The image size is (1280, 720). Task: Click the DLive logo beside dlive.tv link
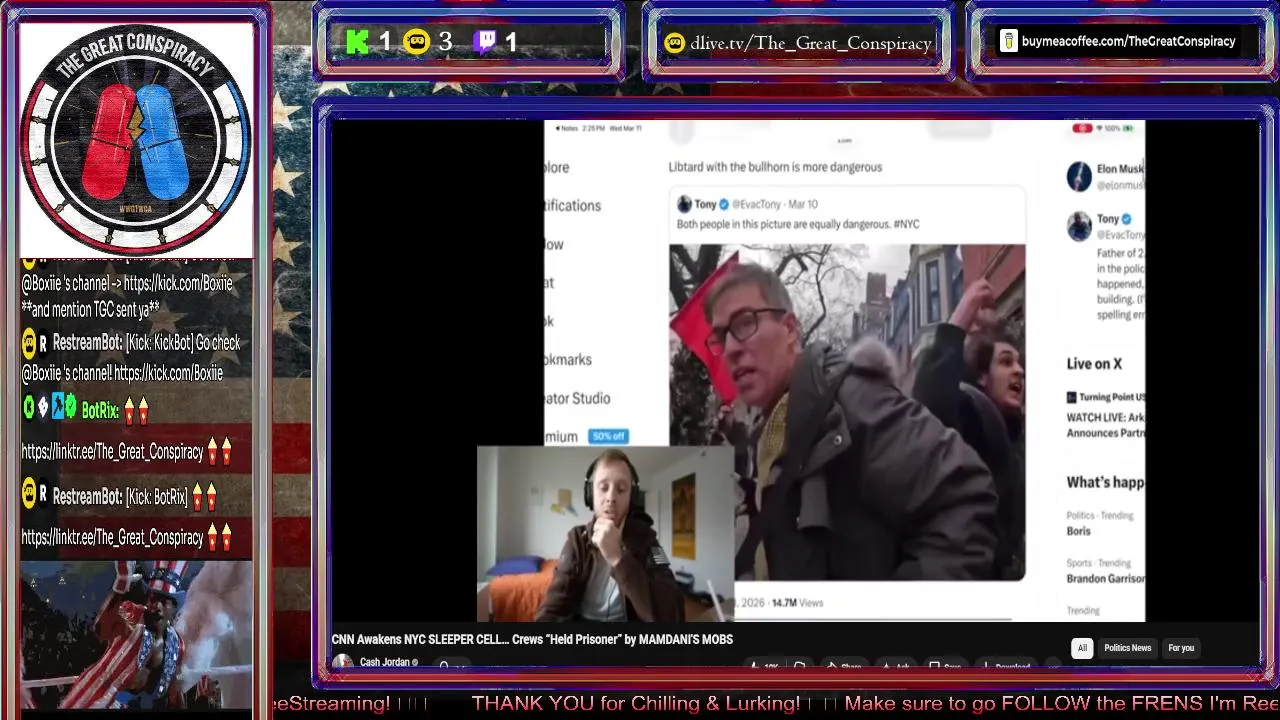[x=675, y=43]
